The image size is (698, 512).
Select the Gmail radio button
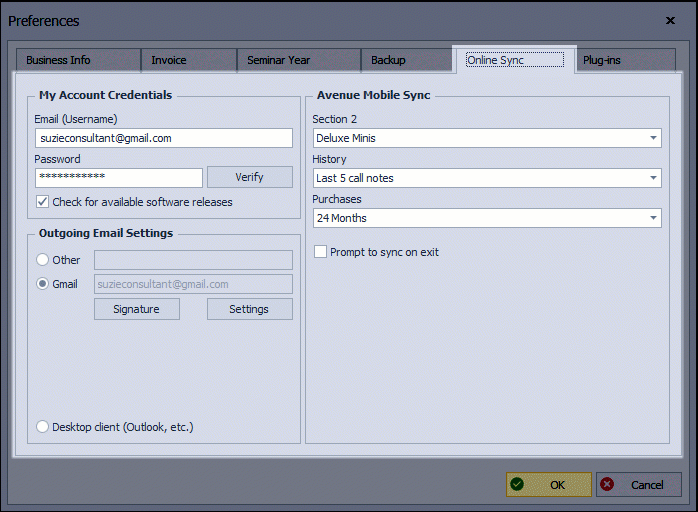click(x=43, y=284)
